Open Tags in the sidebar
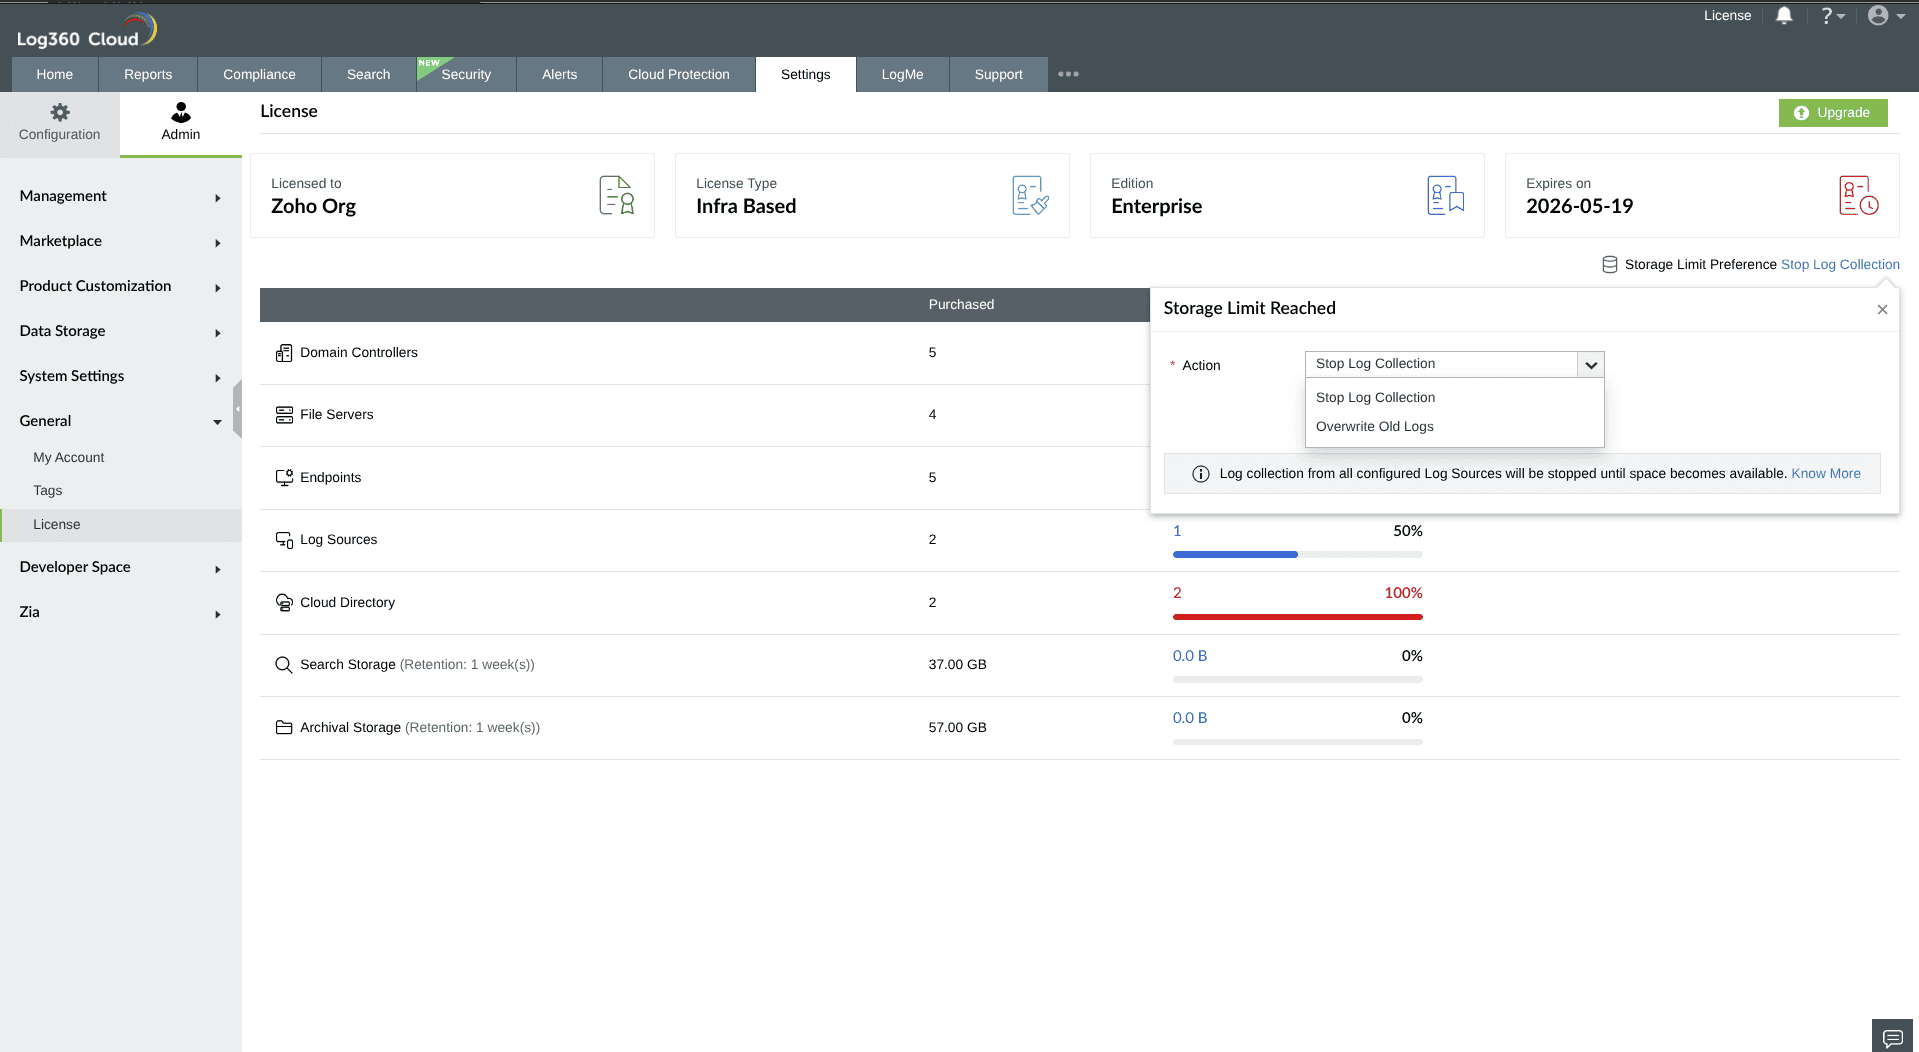The width and height of the screenshot is (1919, 1052). pyautogui.click(x=48, y=490)
